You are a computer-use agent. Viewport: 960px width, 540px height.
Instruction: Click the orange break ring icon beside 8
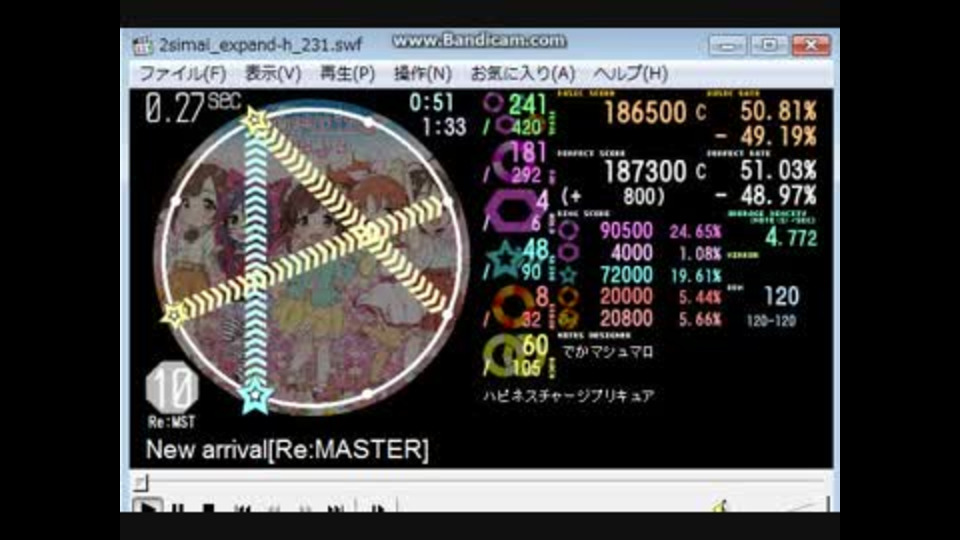513,306
